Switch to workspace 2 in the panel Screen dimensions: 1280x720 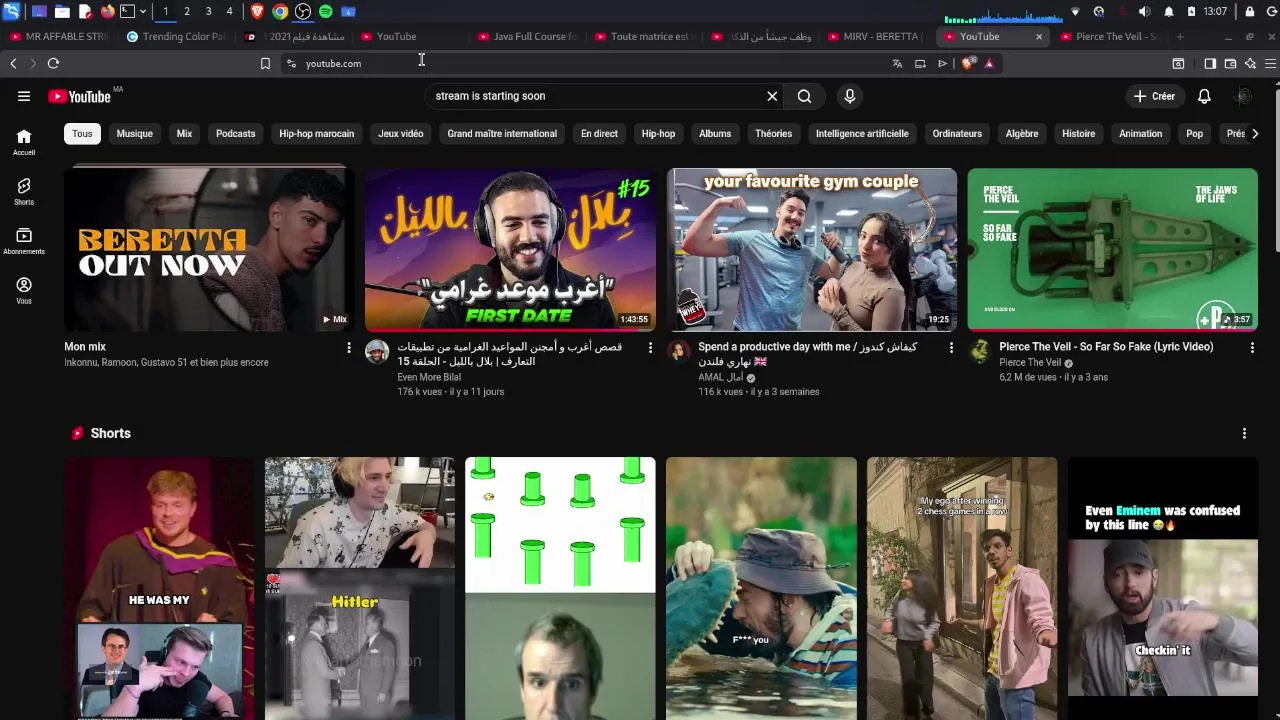[187, 11]
